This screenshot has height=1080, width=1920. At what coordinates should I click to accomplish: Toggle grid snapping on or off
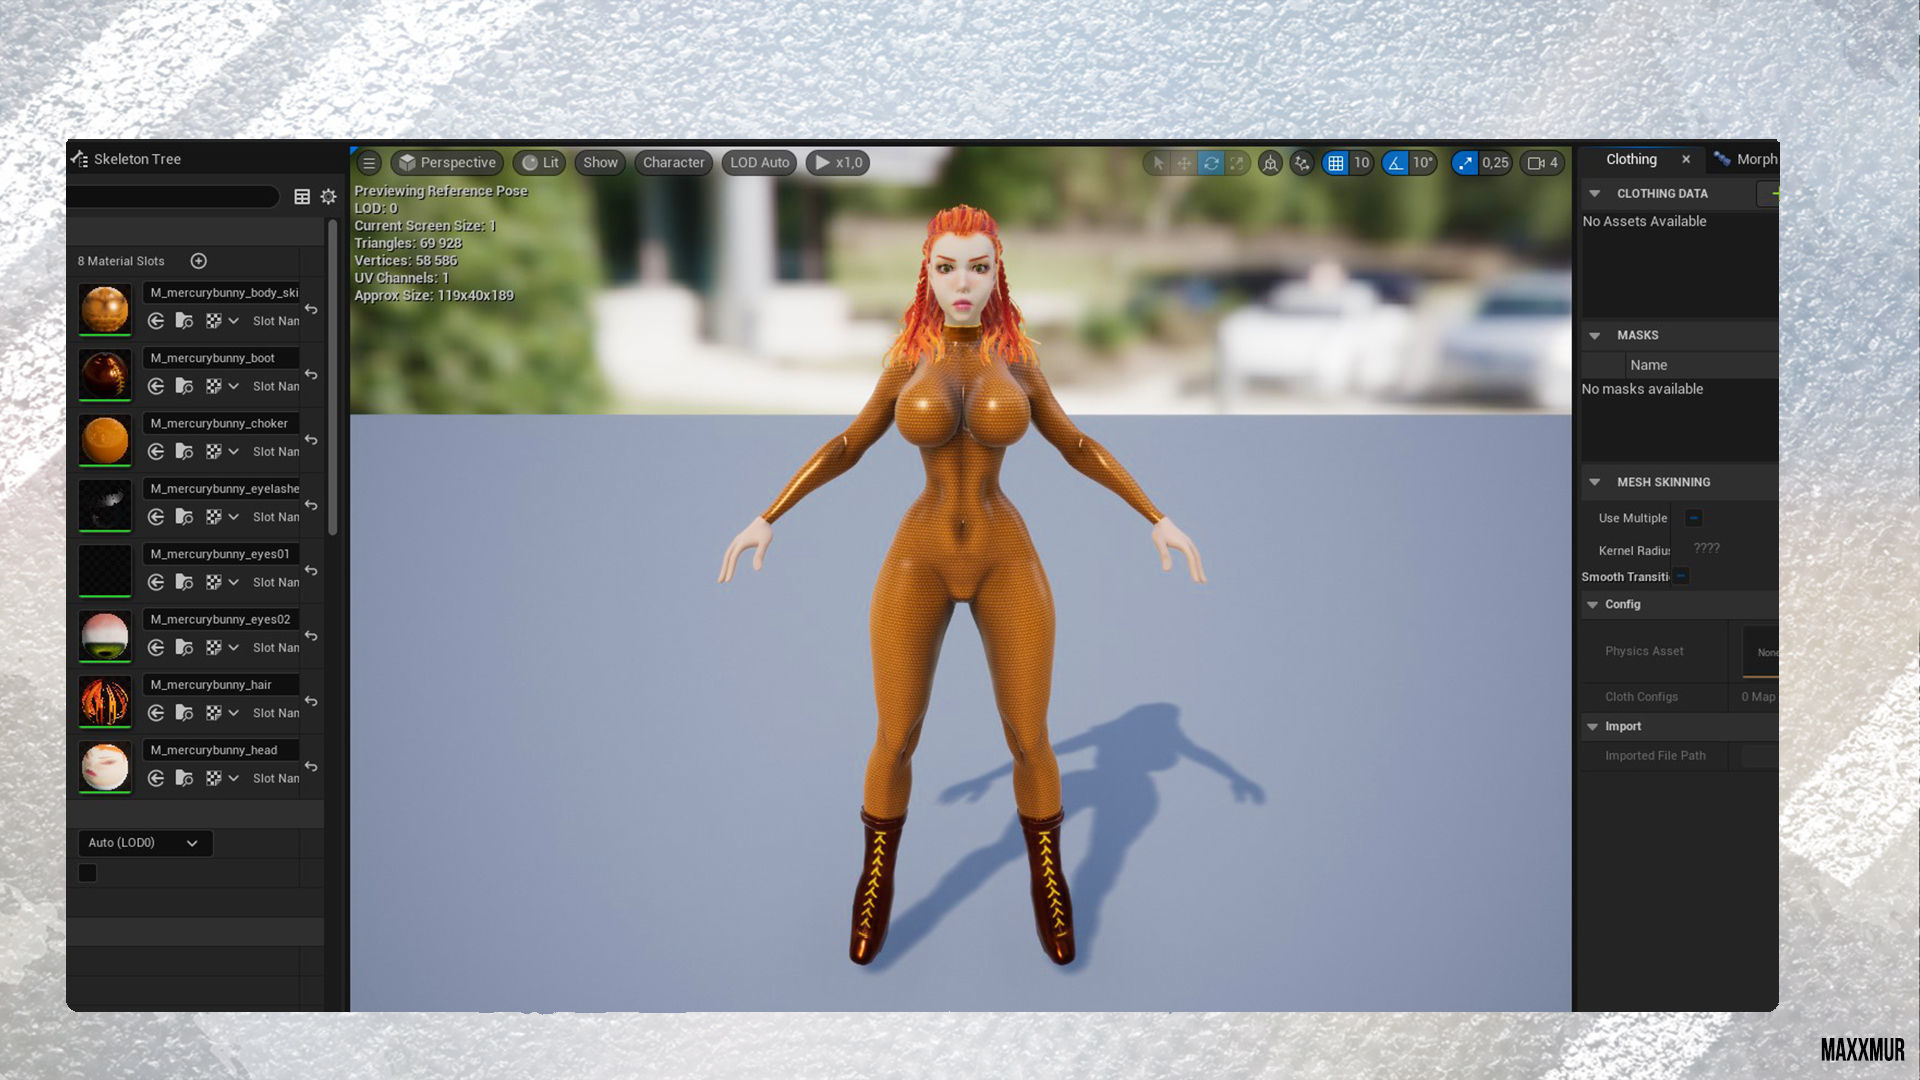pos(1336,163)
